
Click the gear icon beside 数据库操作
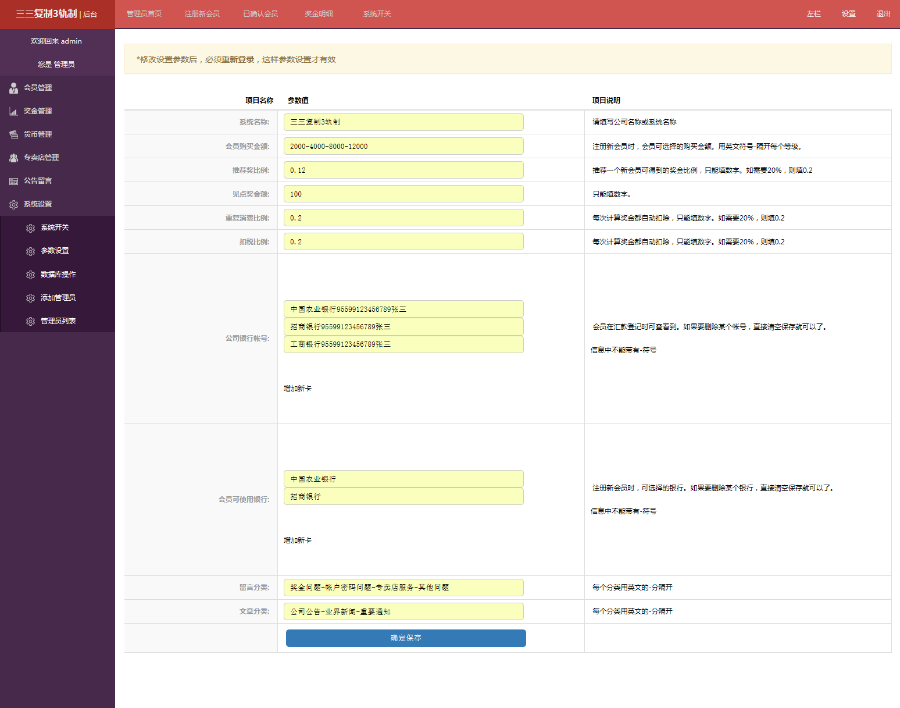click(x=30, y=274)
